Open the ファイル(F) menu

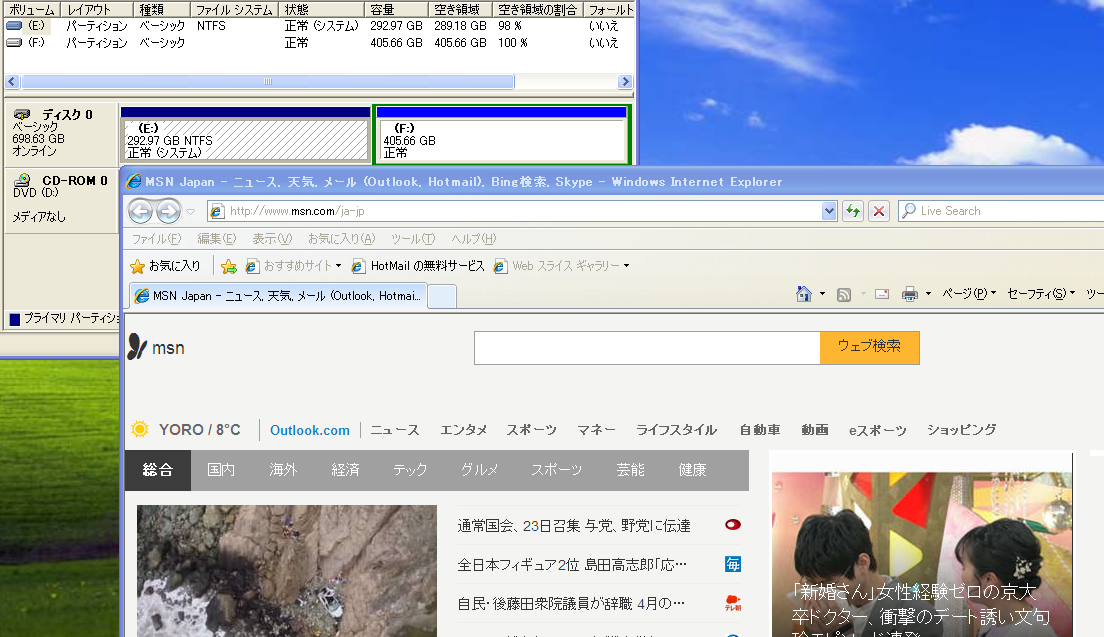(x=156, y=239)
